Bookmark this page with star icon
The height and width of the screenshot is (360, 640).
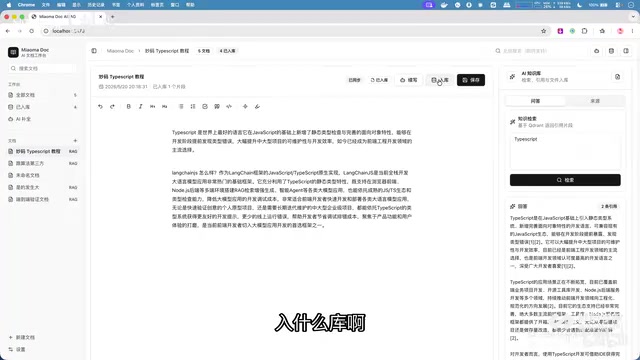(x=543, y=31)
